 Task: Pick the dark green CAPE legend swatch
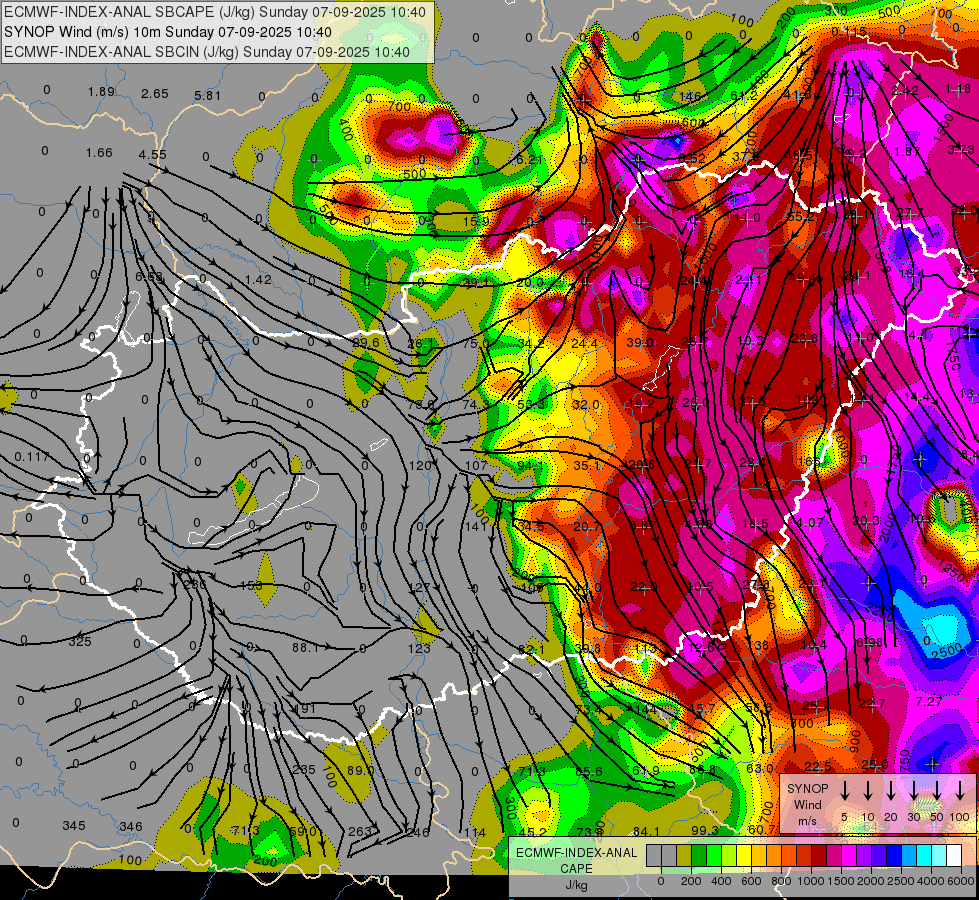[x=699, y=856]
